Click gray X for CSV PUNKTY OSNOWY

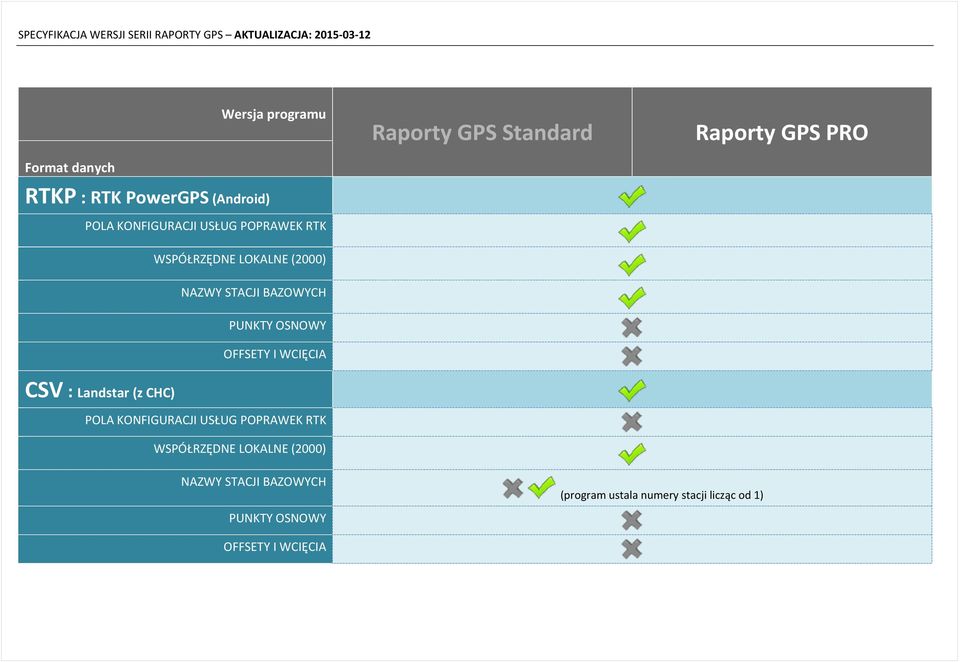point(632,521)
